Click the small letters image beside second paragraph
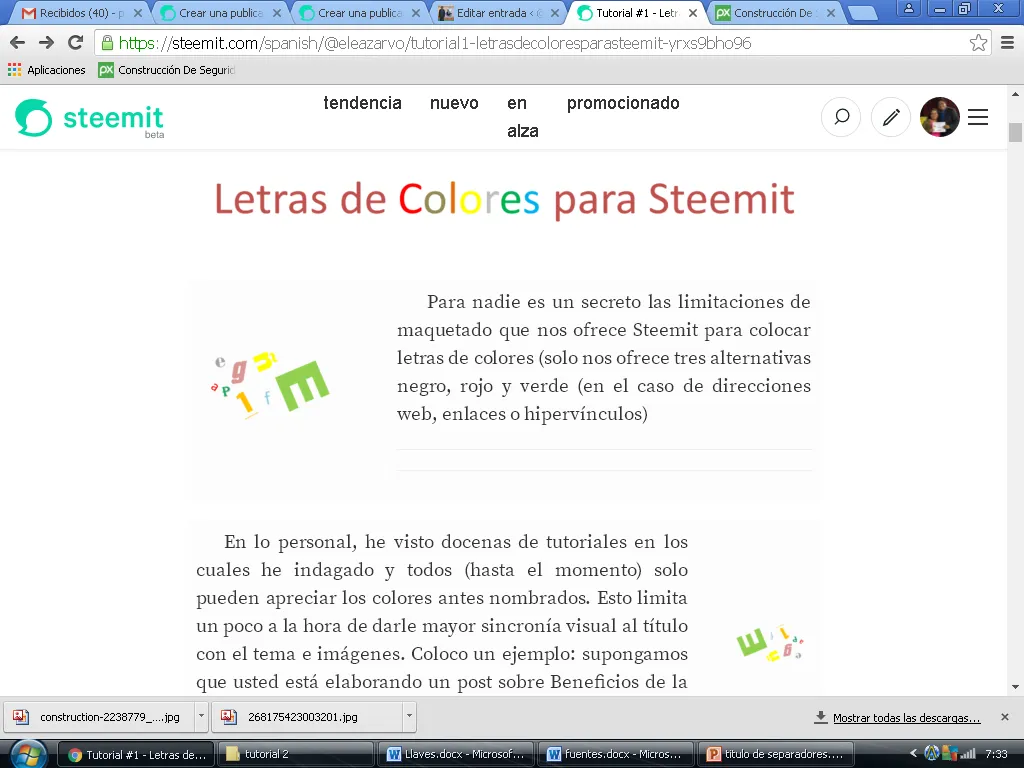Screen dimensions: 1024x768 770,644
